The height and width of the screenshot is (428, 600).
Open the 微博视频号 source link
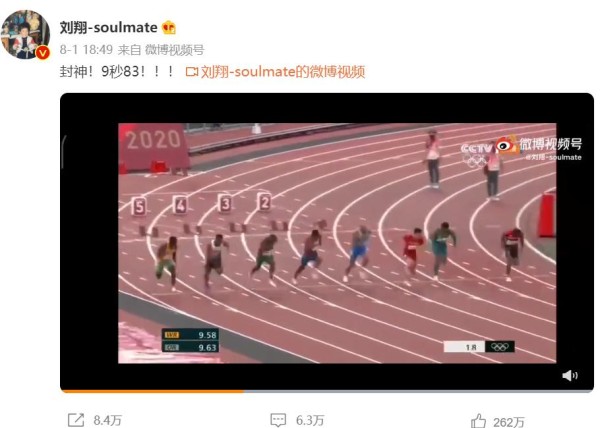tap(174, 49)
